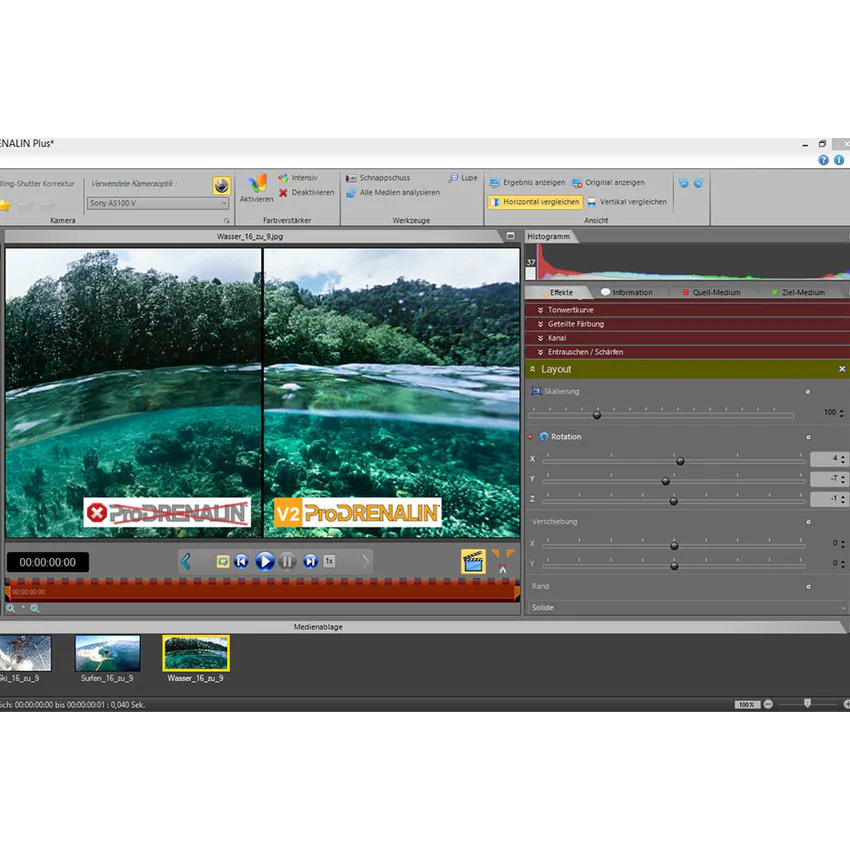Start playback with the blue play button

(x=265, y=561)
